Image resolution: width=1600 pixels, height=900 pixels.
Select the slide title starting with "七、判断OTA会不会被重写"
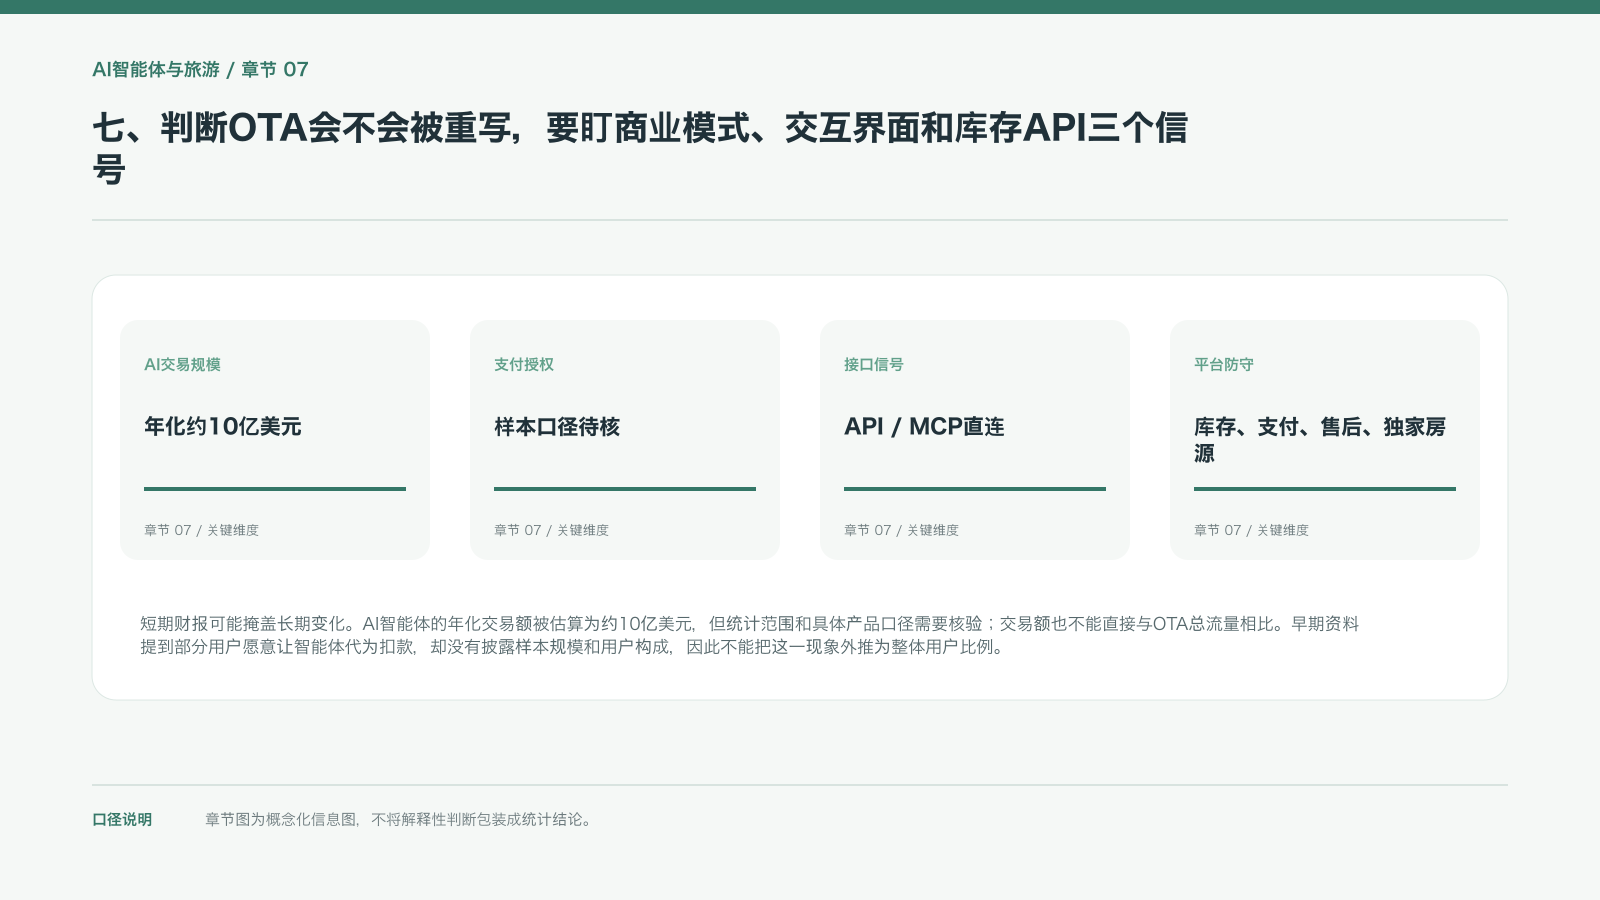[640, 148]
